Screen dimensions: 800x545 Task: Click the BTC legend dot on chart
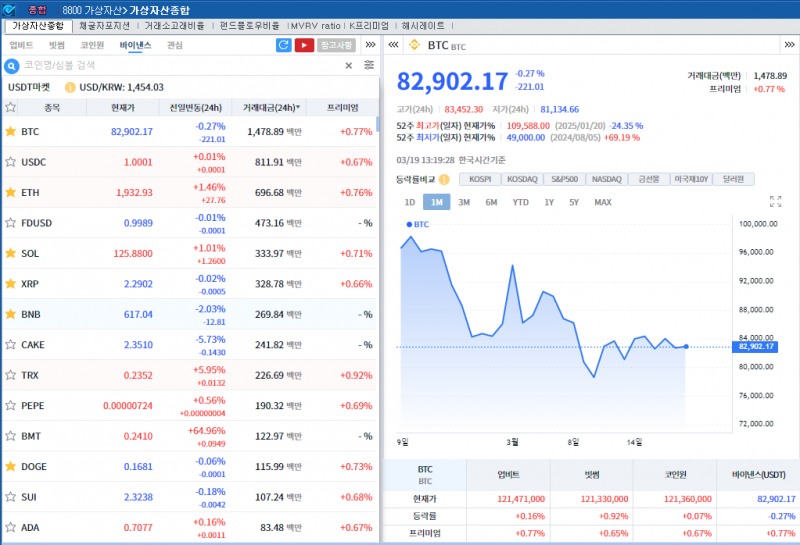pos(409,224)
